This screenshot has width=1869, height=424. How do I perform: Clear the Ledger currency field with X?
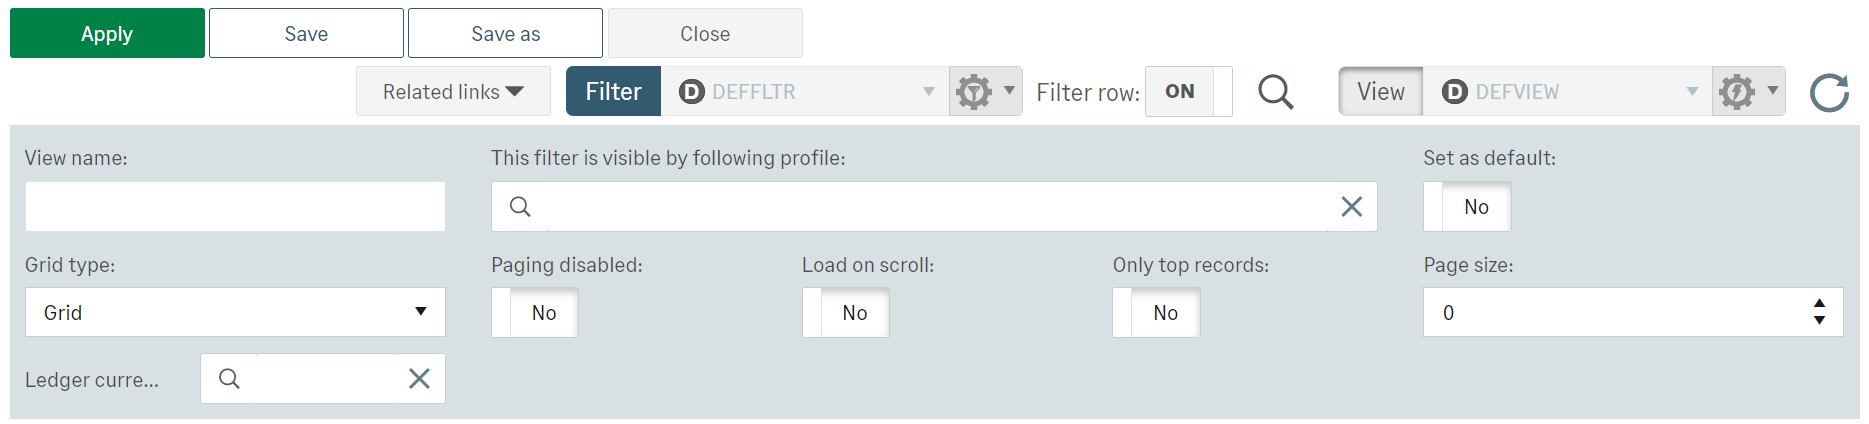point(419,379)
